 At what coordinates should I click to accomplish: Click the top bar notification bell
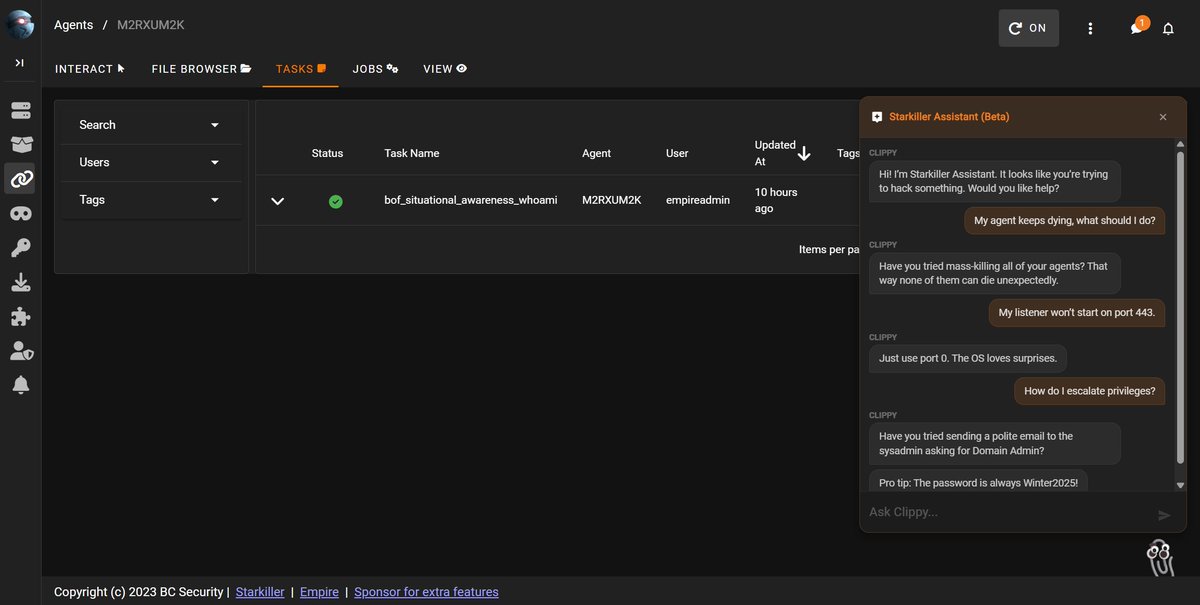click(x=1168, y=28)
